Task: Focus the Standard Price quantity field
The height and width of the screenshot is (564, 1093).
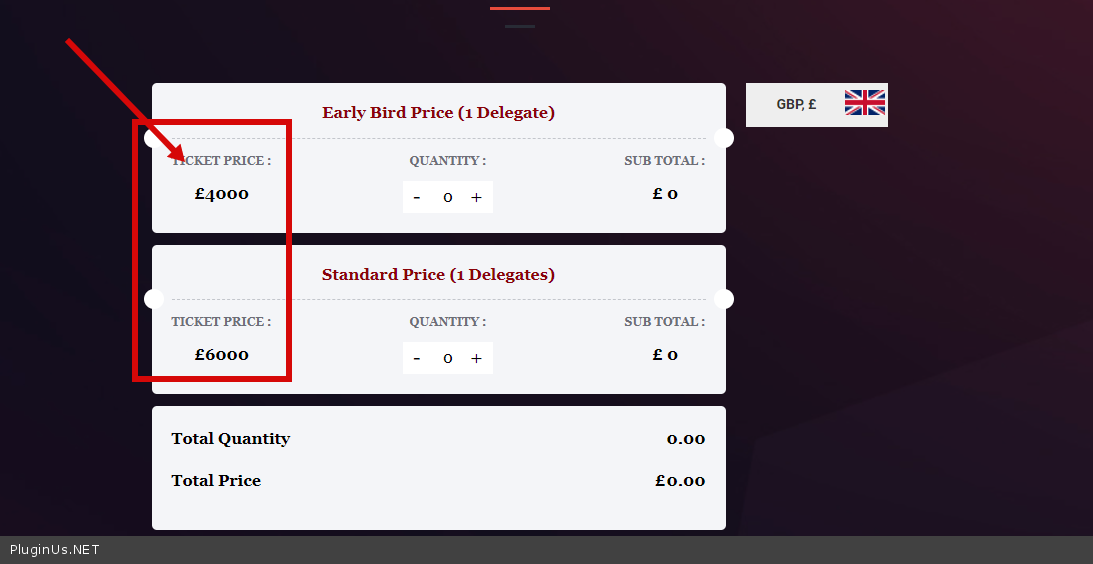Action: (447, 358)
